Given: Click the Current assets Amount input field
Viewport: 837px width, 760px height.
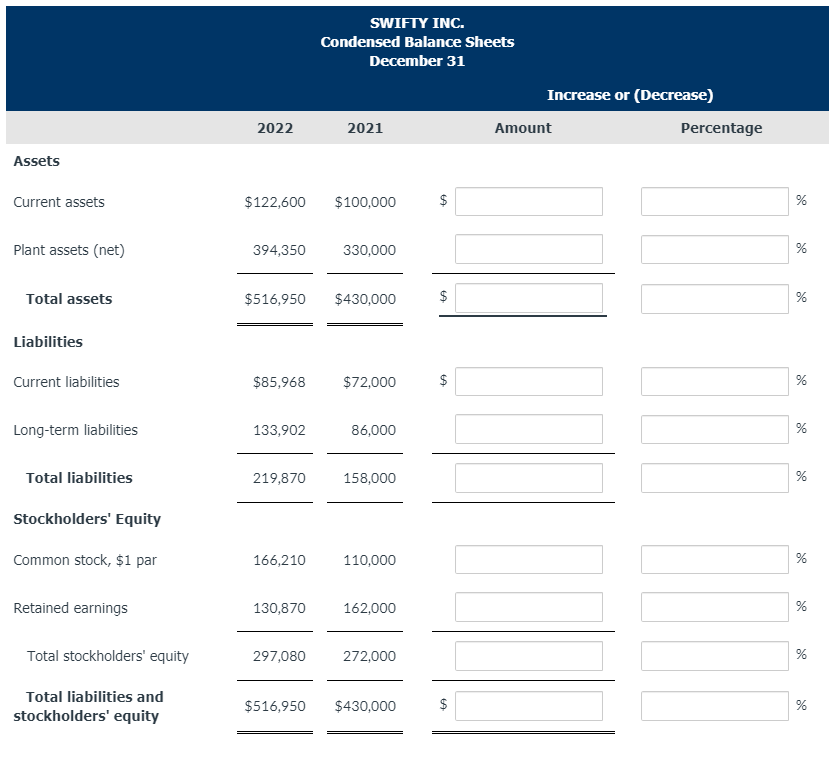Looking at the screenshot, I should (x=528, y=201).
